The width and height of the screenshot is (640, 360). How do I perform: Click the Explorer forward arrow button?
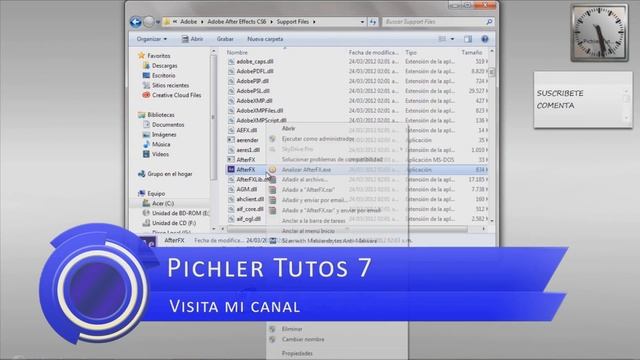(x=149, y=22)
